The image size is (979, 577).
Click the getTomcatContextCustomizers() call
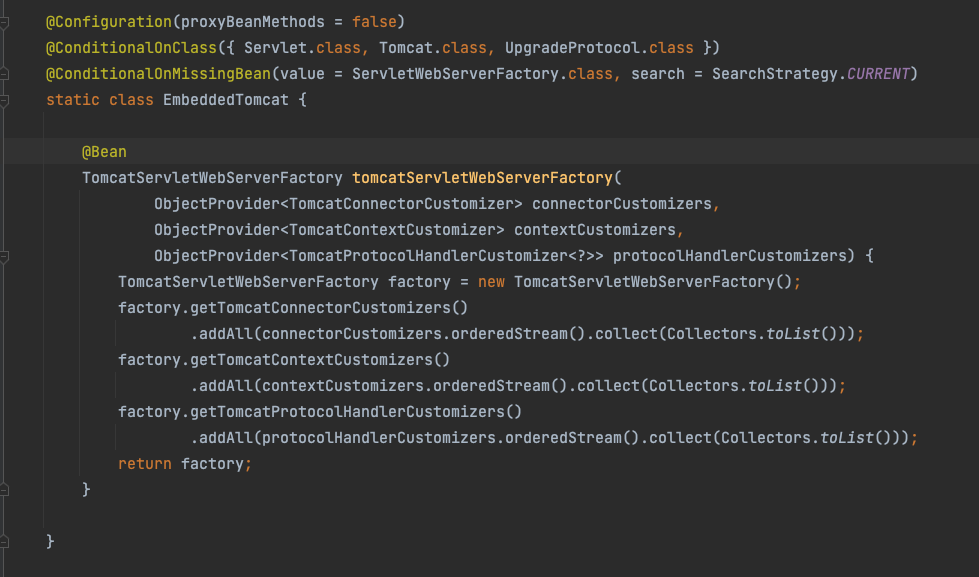click(320, 360)
